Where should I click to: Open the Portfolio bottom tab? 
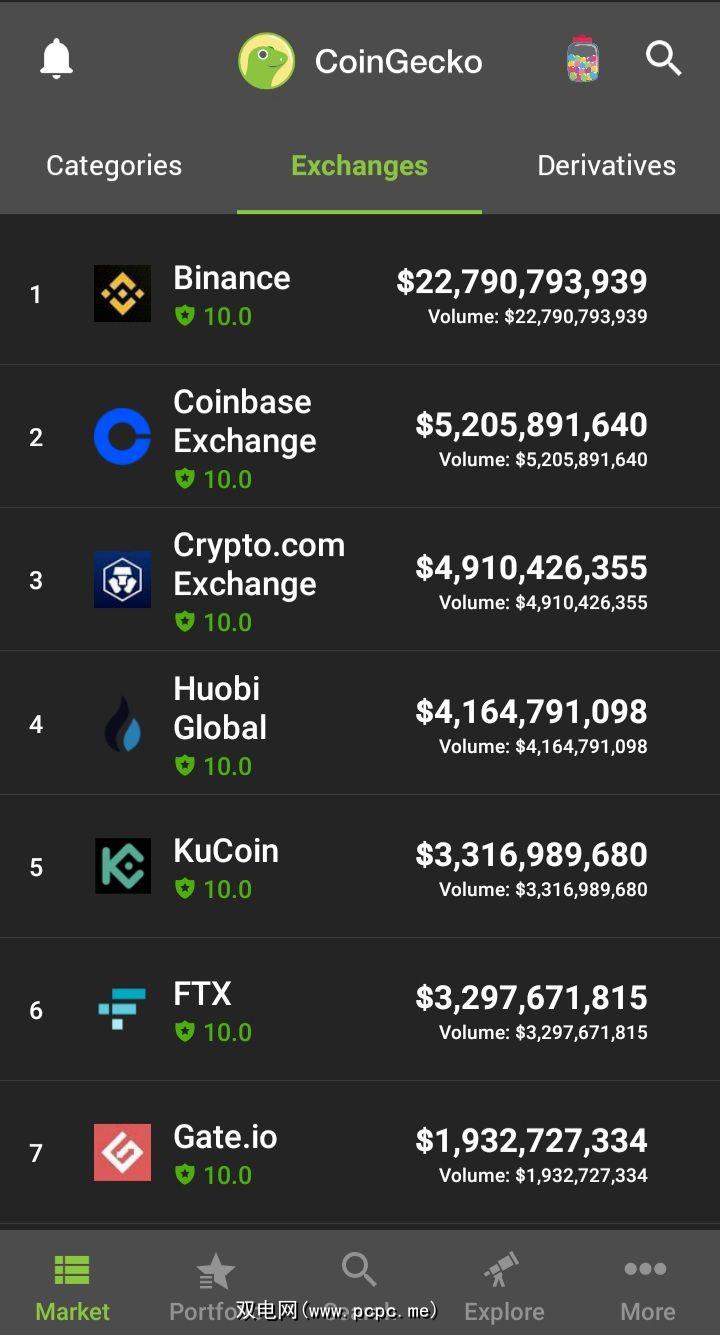[214, 1287]
